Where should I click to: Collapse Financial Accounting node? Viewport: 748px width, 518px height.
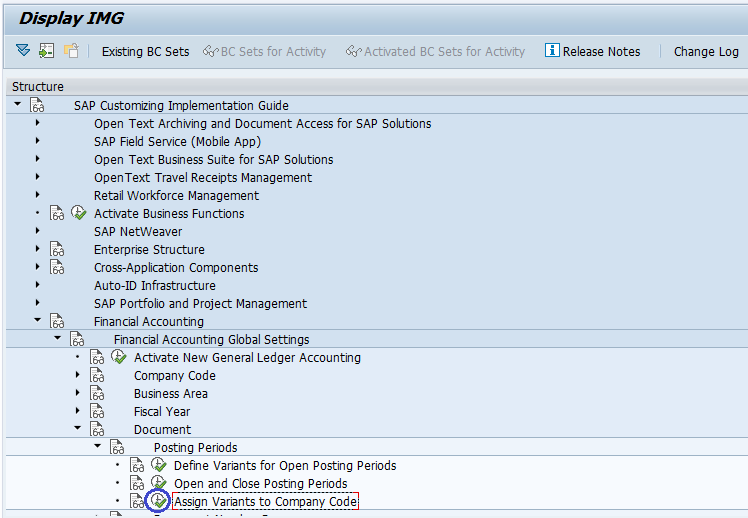(37, 320)
